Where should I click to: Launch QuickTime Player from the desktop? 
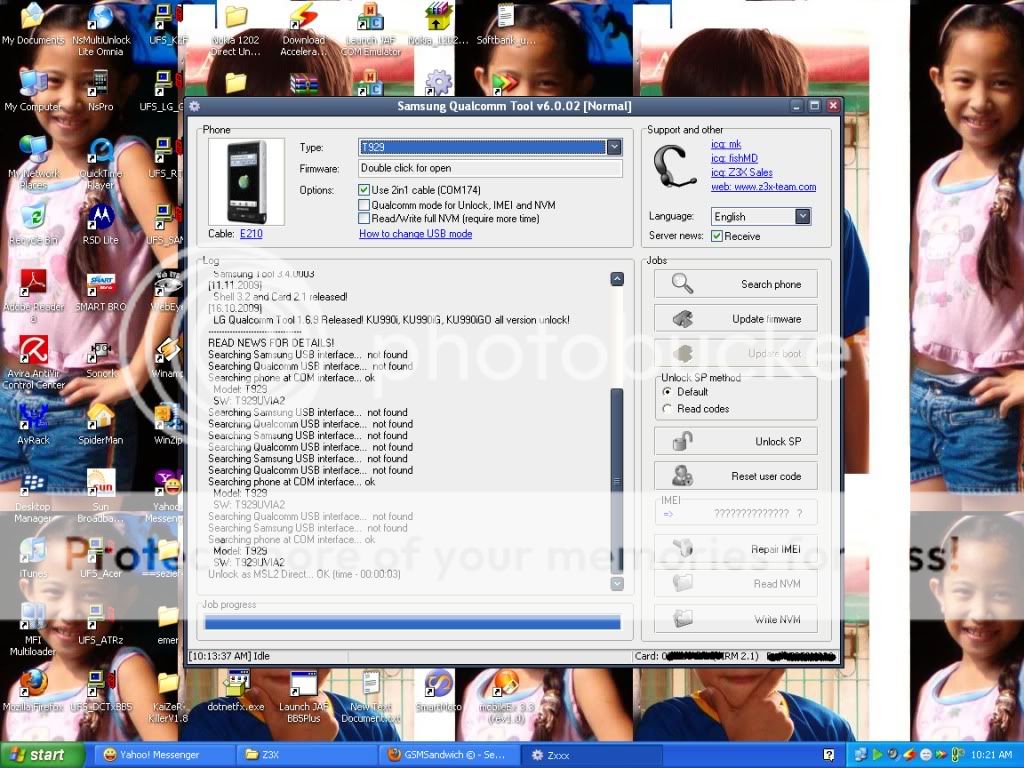pyautogui.click(x=101, y=163)
